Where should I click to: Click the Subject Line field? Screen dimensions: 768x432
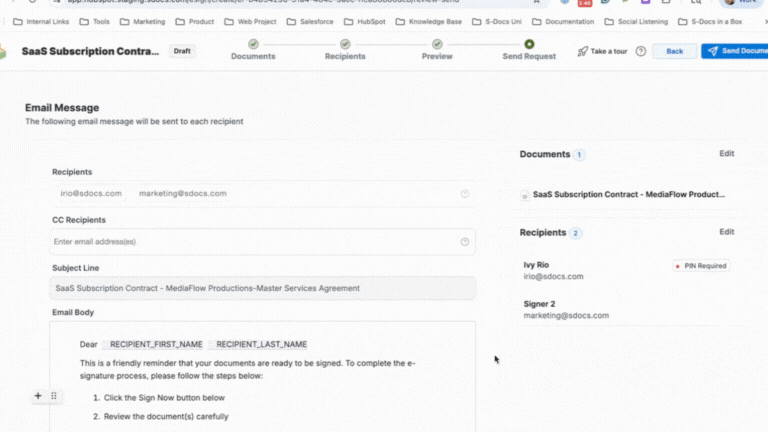(x=262, y=288)
